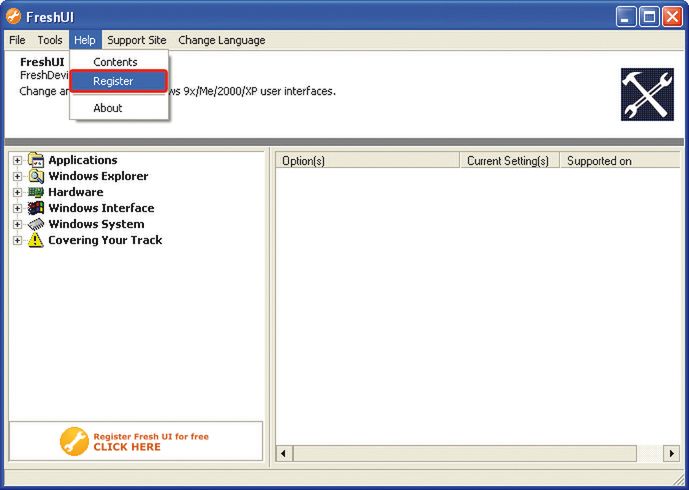Viewport: 689px width, 490px height.
Task: Sort by the Current Setting(s) column header
Action: (x=509, y=161)
